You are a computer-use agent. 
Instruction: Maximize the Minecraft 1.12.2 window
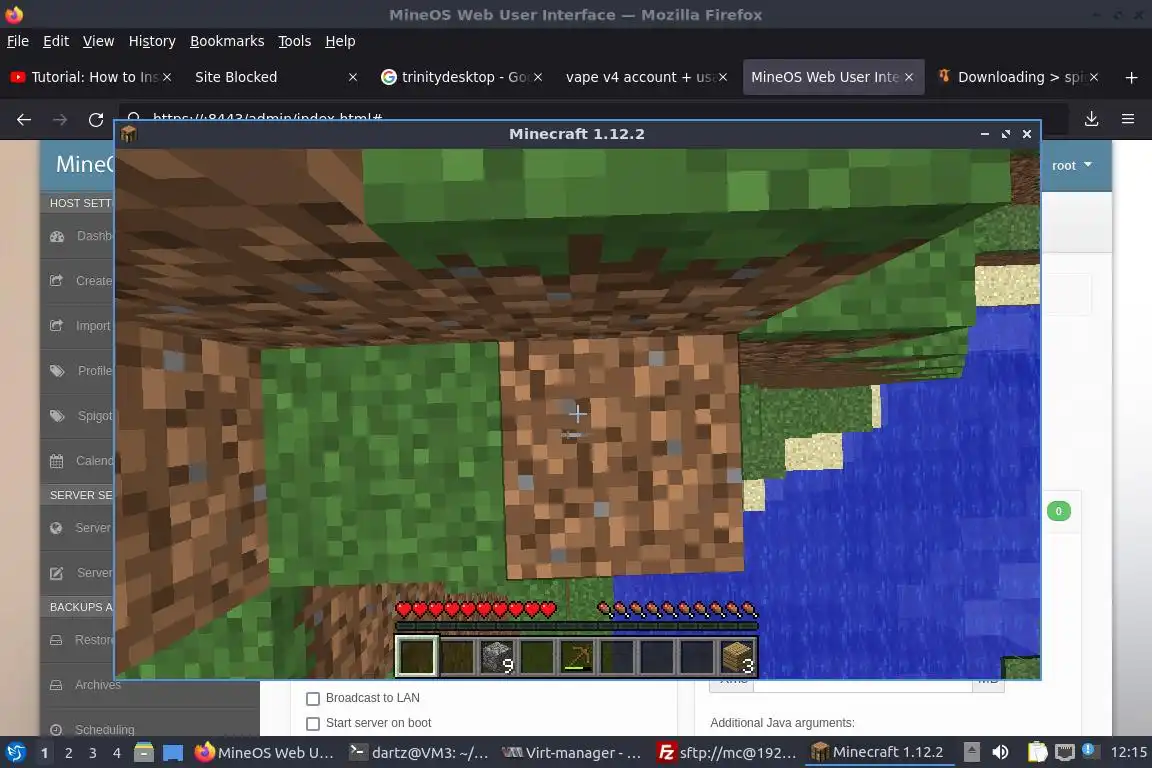(x=1006, y=134)
